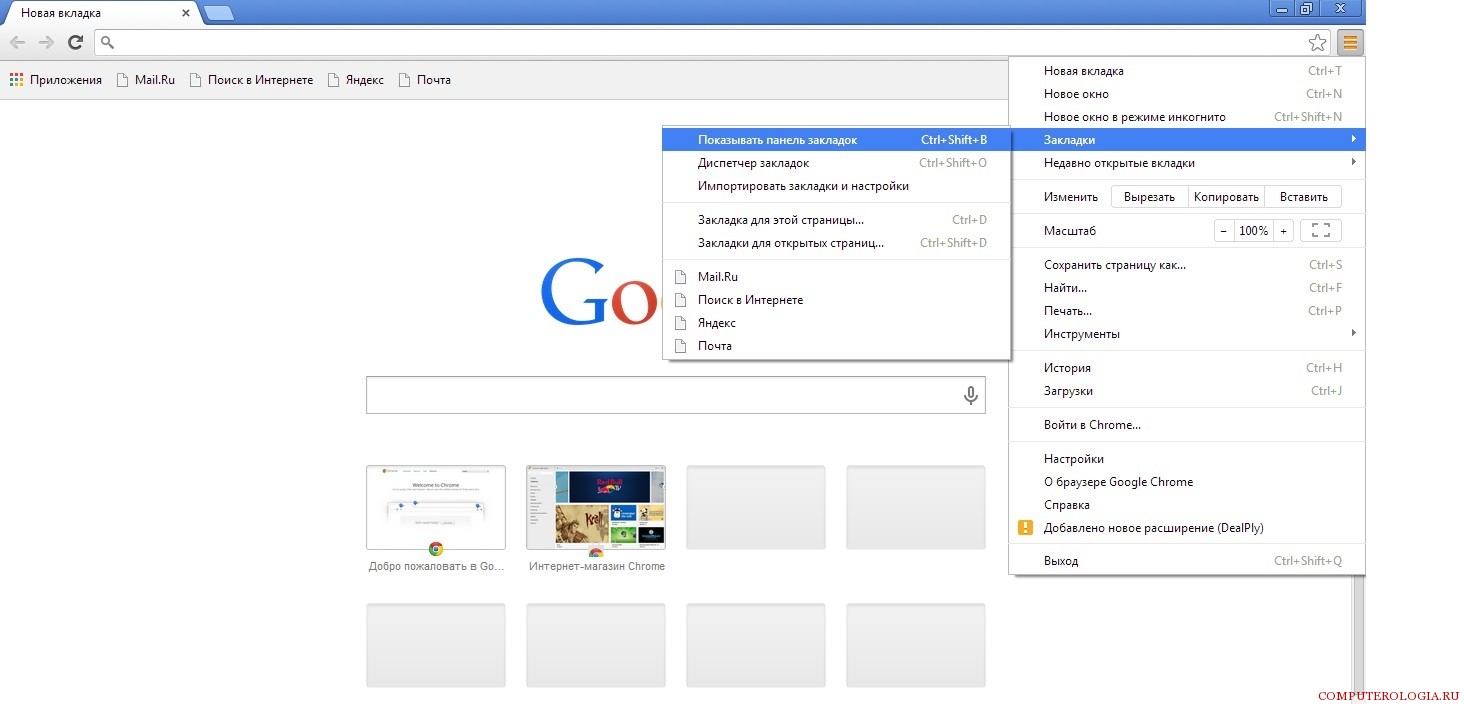Open the Приложения apps grid icon
Screen dimensions: 1464x704
coord(17,80)
